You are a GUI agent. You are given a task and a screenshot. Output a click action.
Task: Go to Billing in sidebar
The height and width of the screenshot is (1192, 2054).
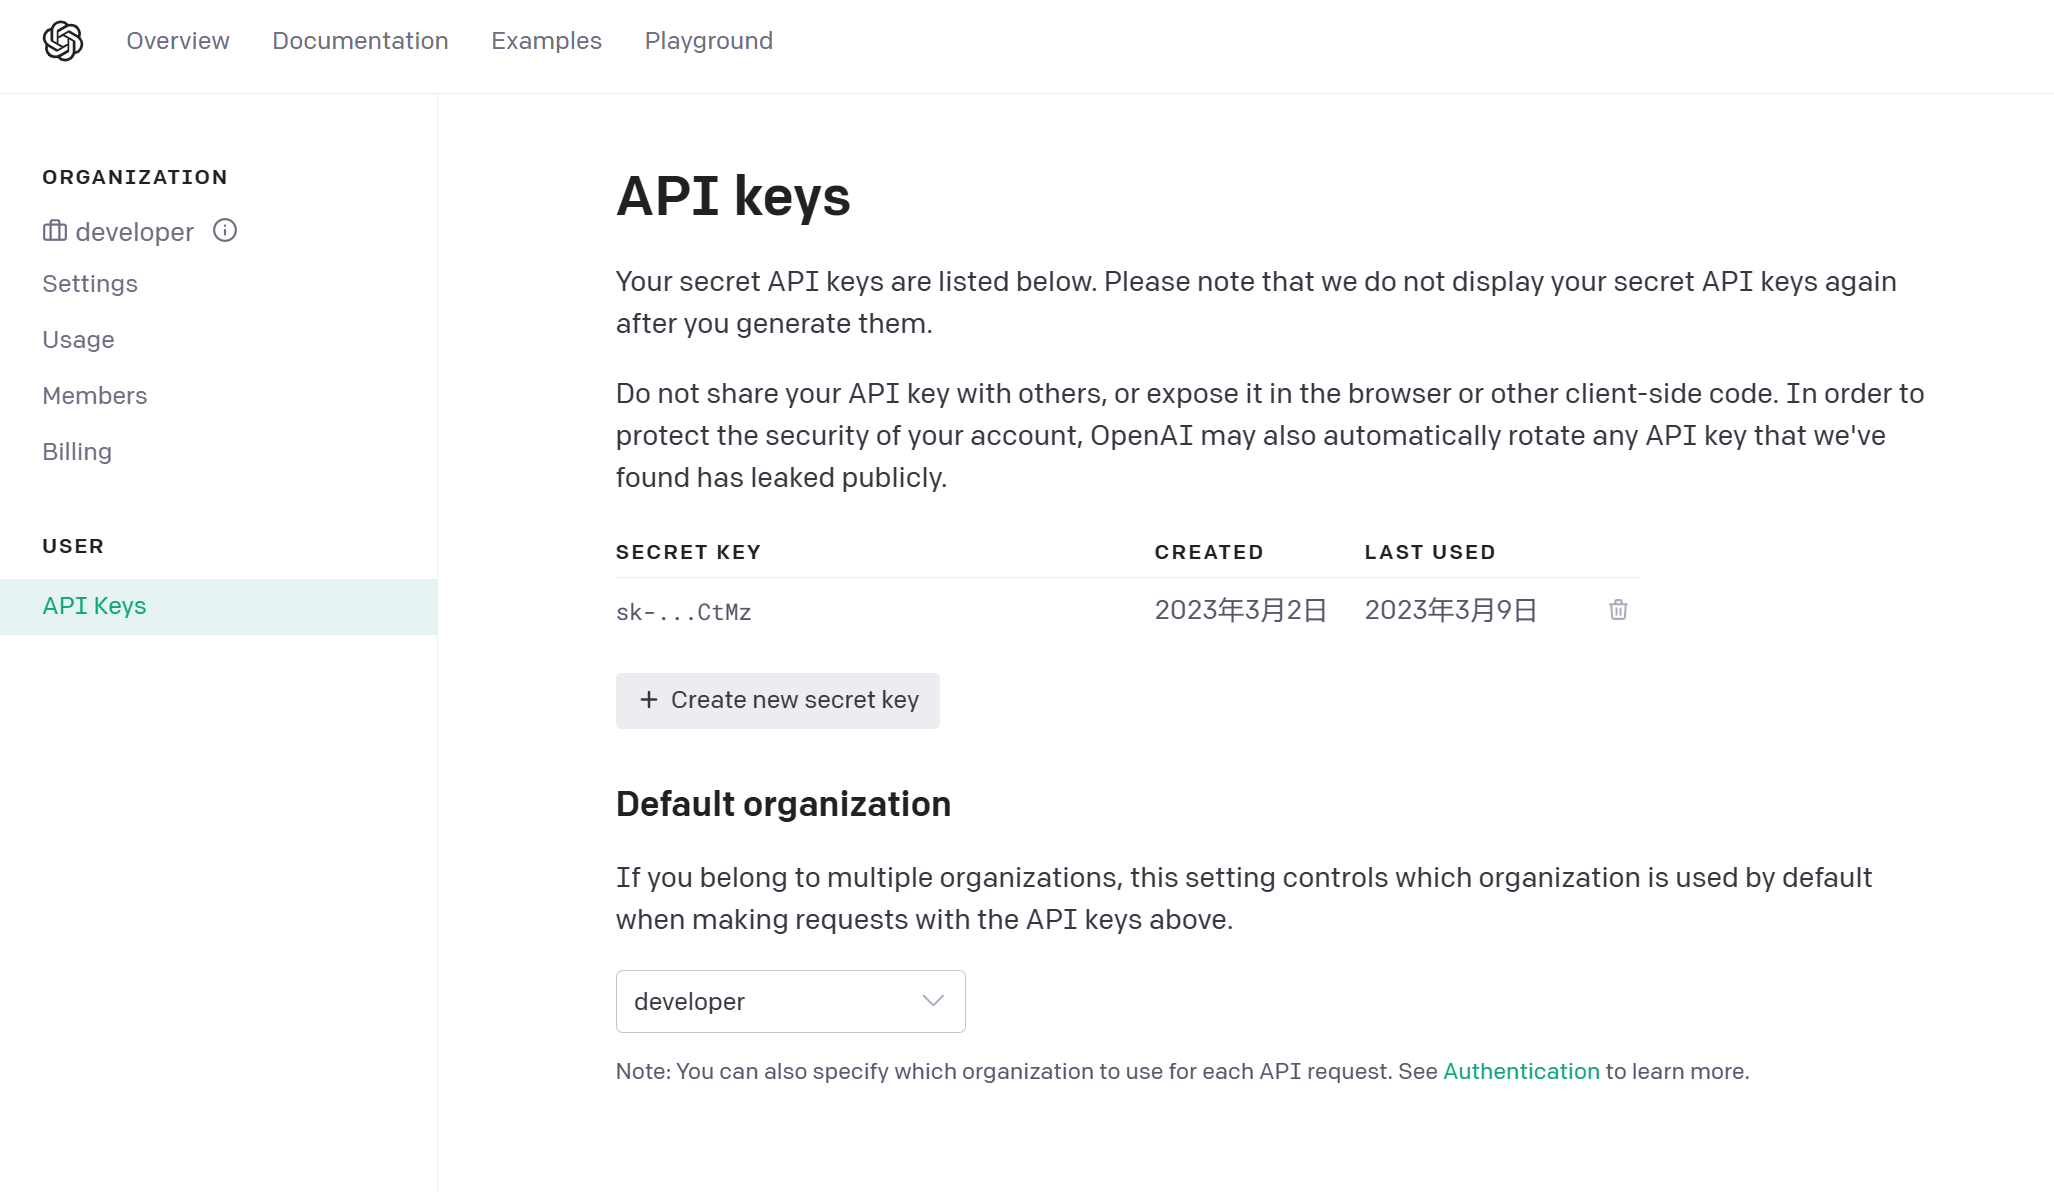(x=77, y=452)
